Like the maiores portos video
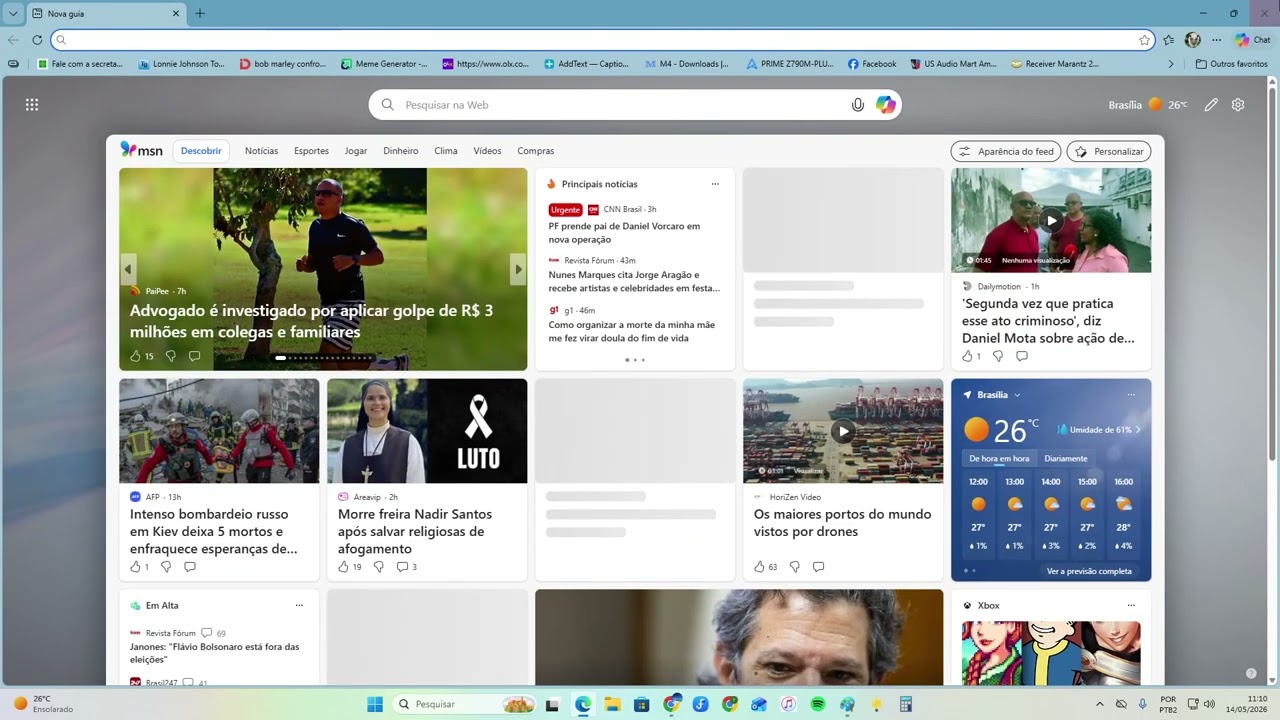 point(759,567)
